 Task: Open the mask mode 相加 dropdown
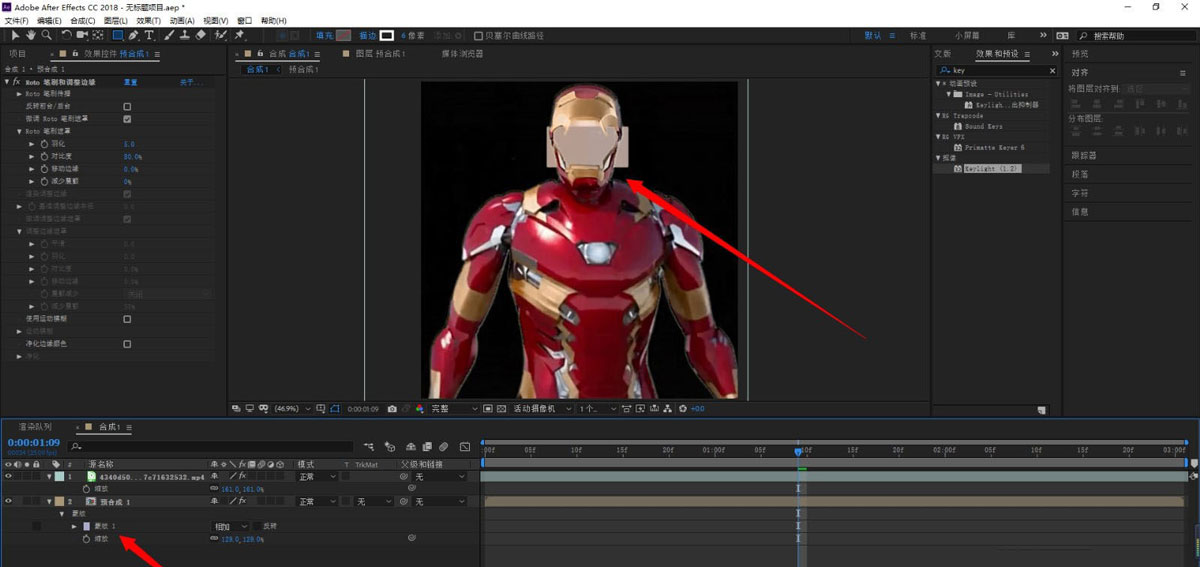(228, 526)
